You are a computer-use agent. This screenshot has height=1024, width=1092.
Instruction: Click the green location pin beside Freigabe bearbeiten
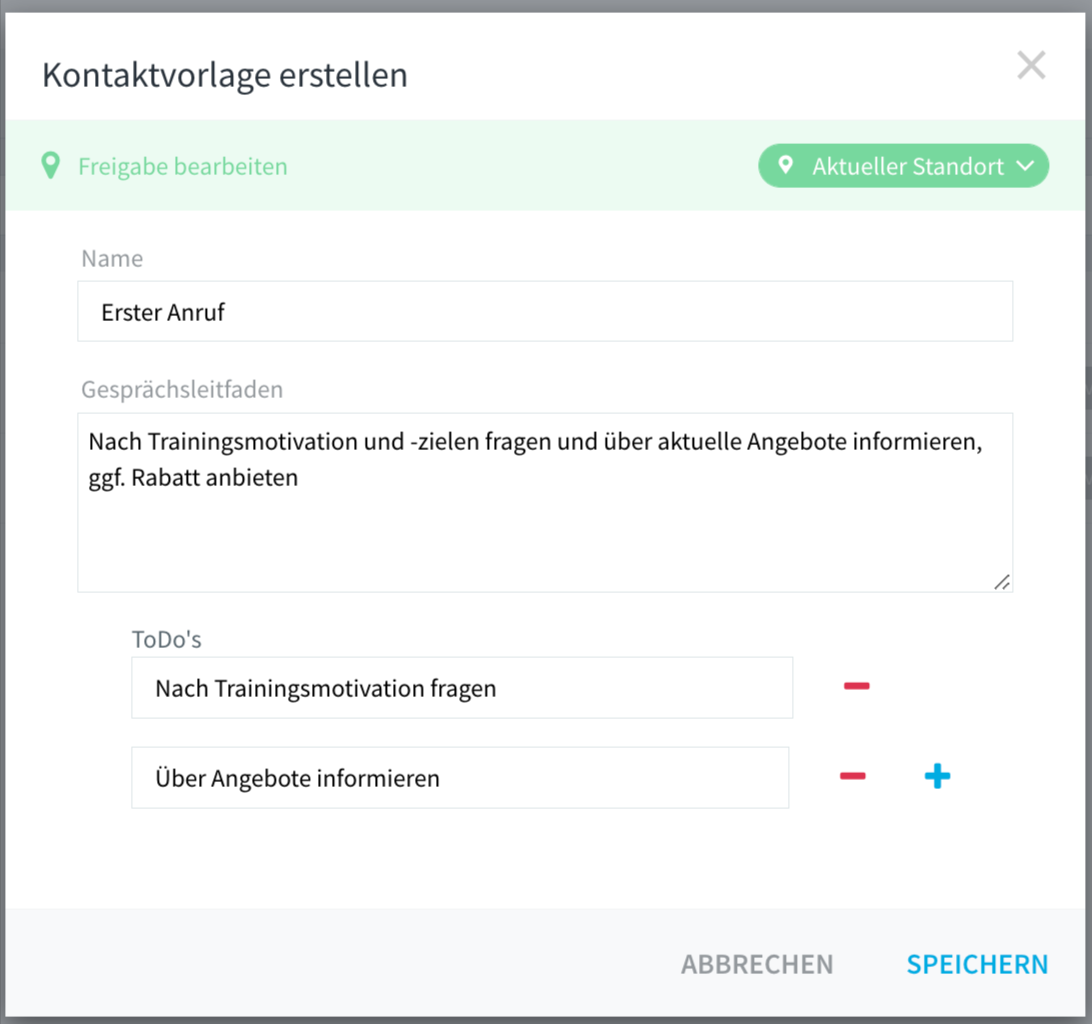coord(50,166)
